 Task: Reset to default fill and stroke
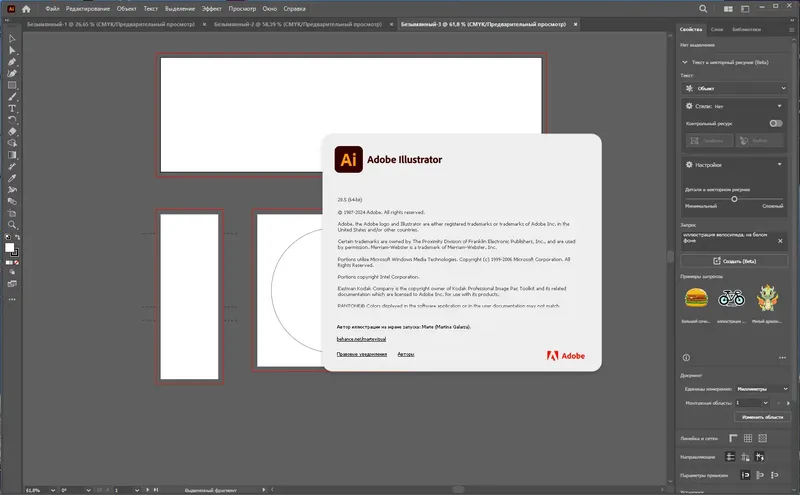(8, 237)
